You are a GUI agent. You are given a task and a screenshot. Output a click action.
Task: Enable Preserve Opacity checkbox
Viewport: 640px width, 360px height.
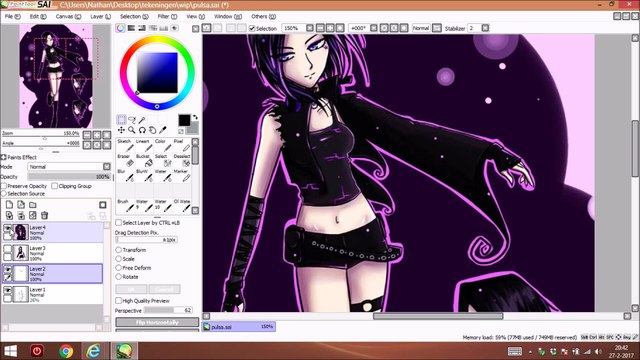coord(4,186)
